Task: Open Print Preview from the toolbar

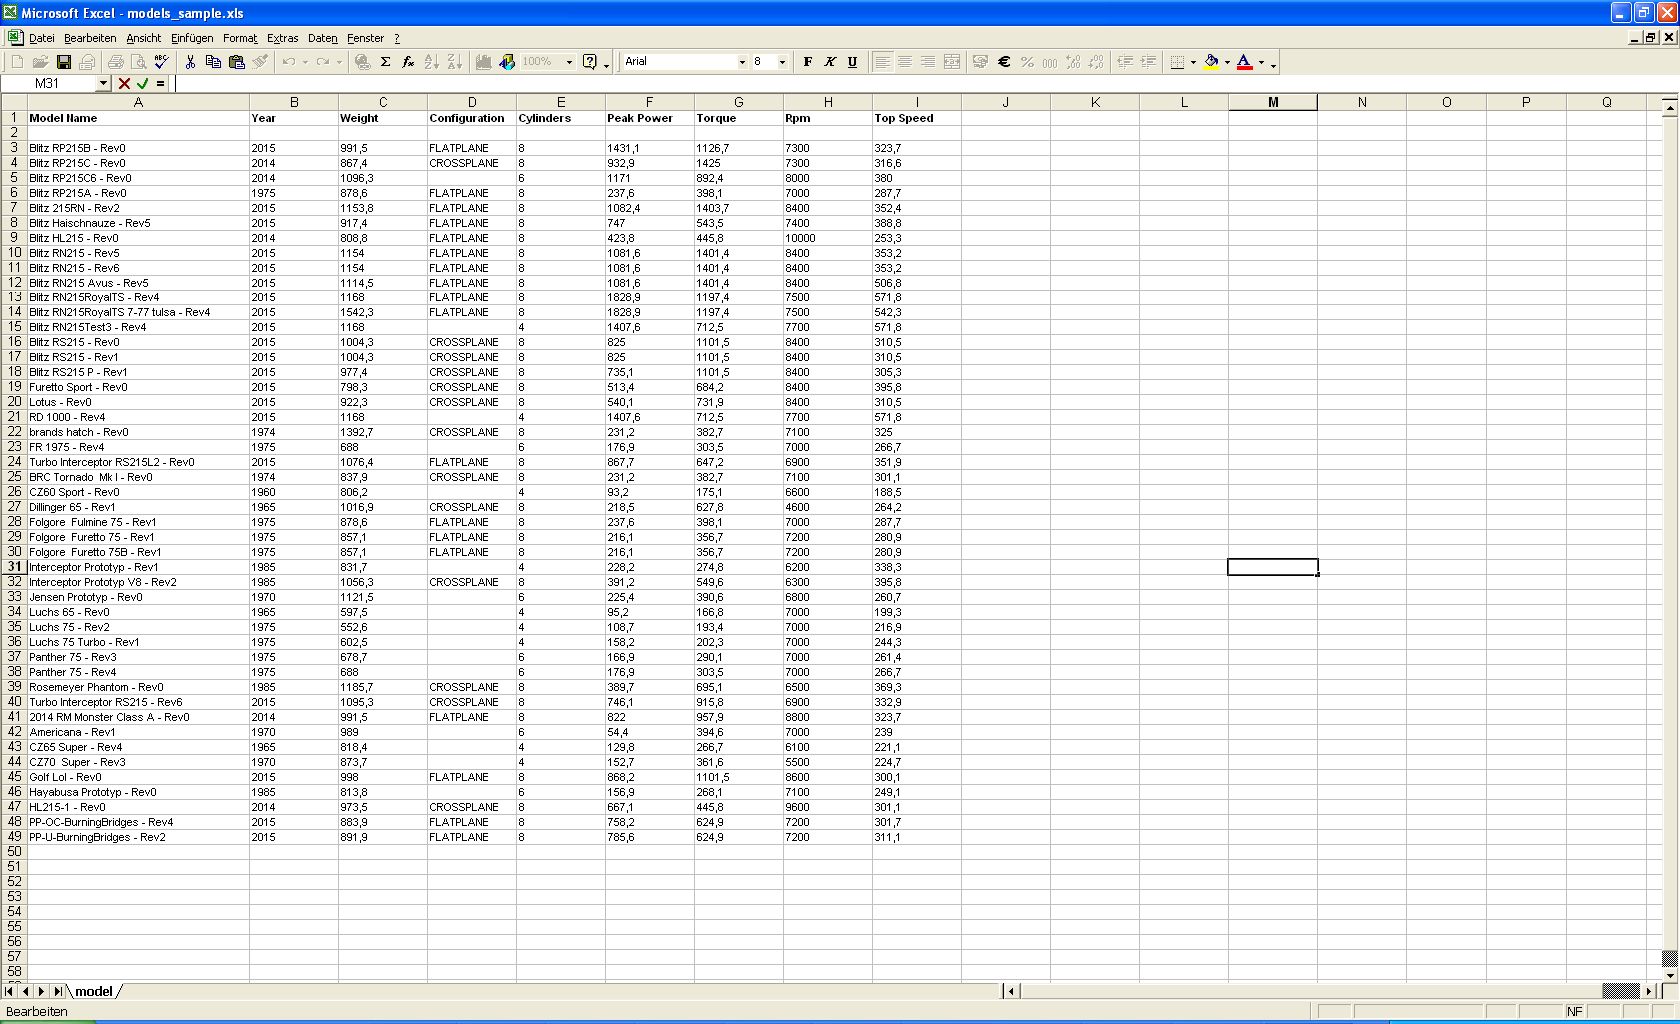Action: pos(137,62)
